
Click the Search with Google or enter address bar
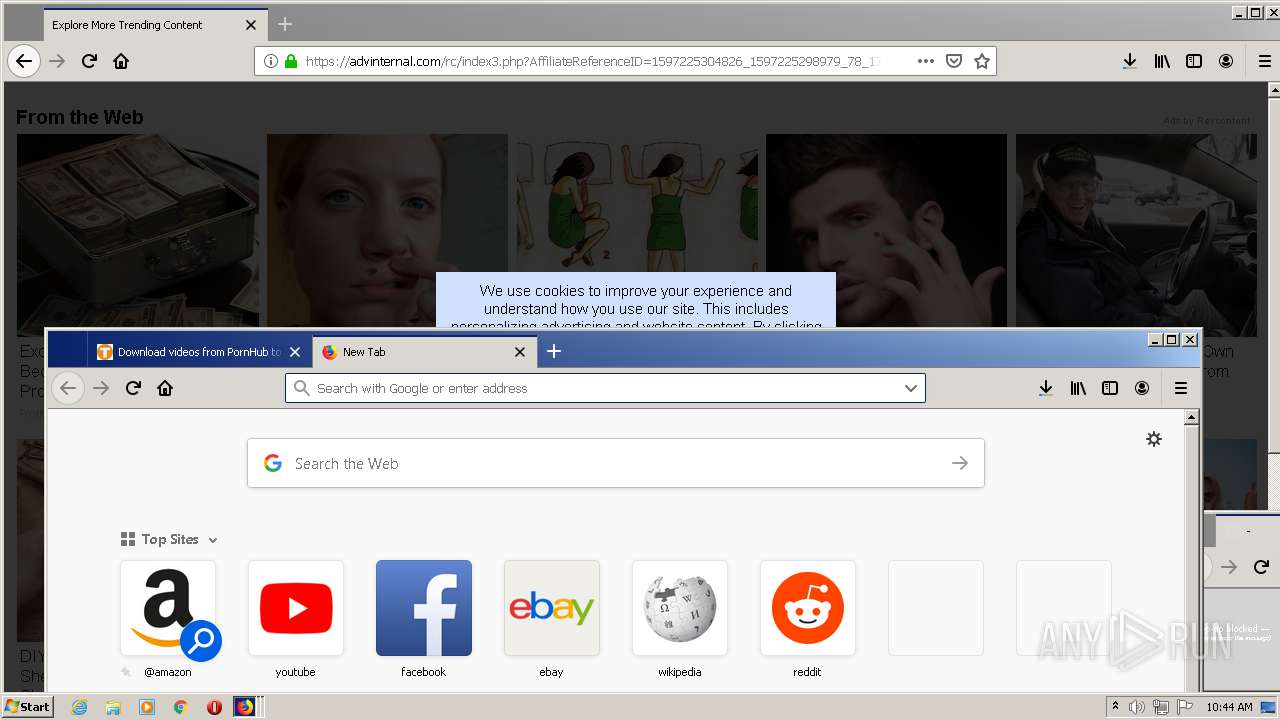605,388
